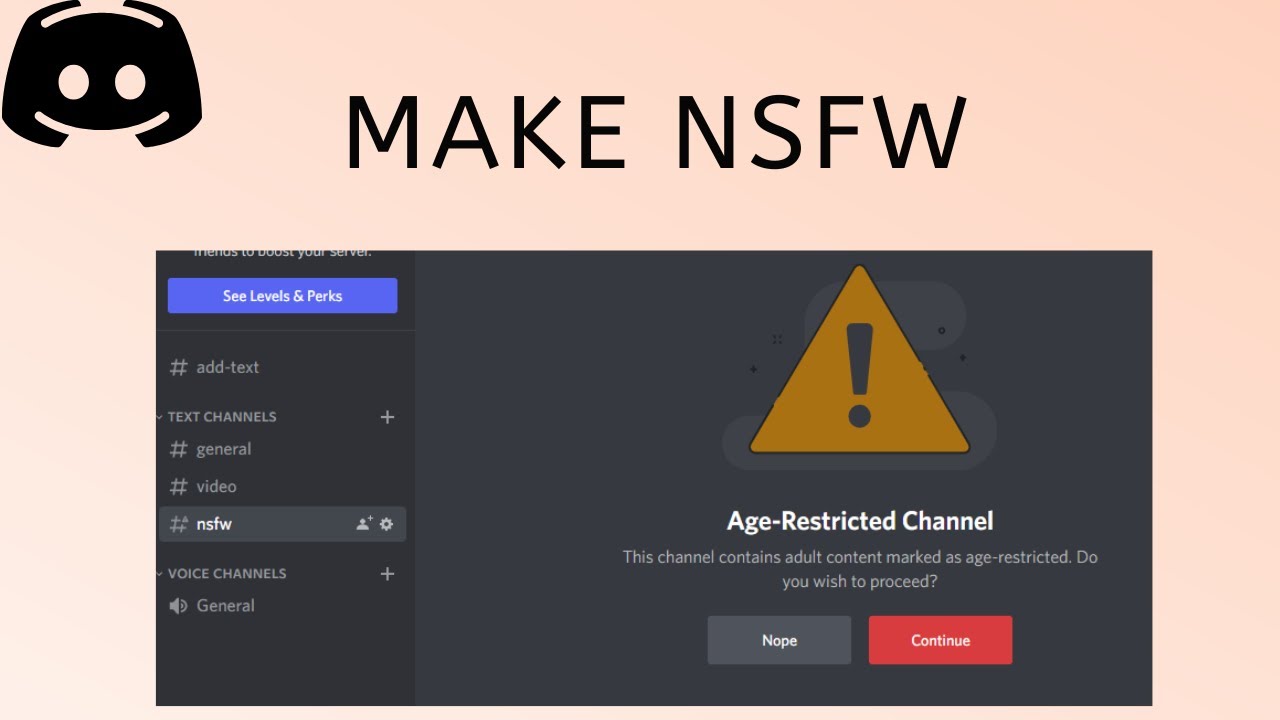Click the hash icon beside general

coord(179,449)
